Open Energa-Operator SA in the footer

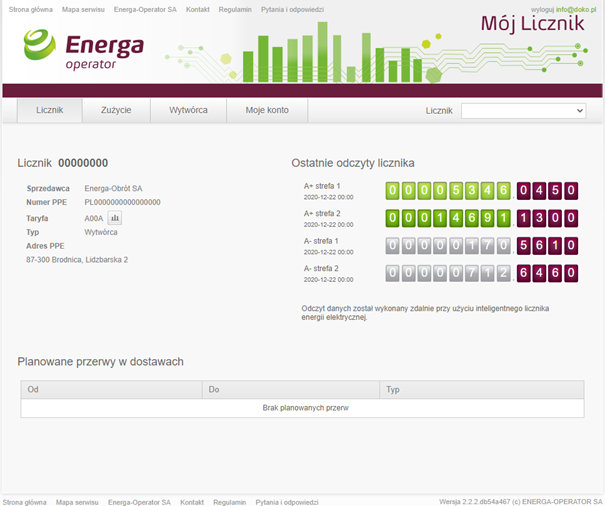click(139, 502)
